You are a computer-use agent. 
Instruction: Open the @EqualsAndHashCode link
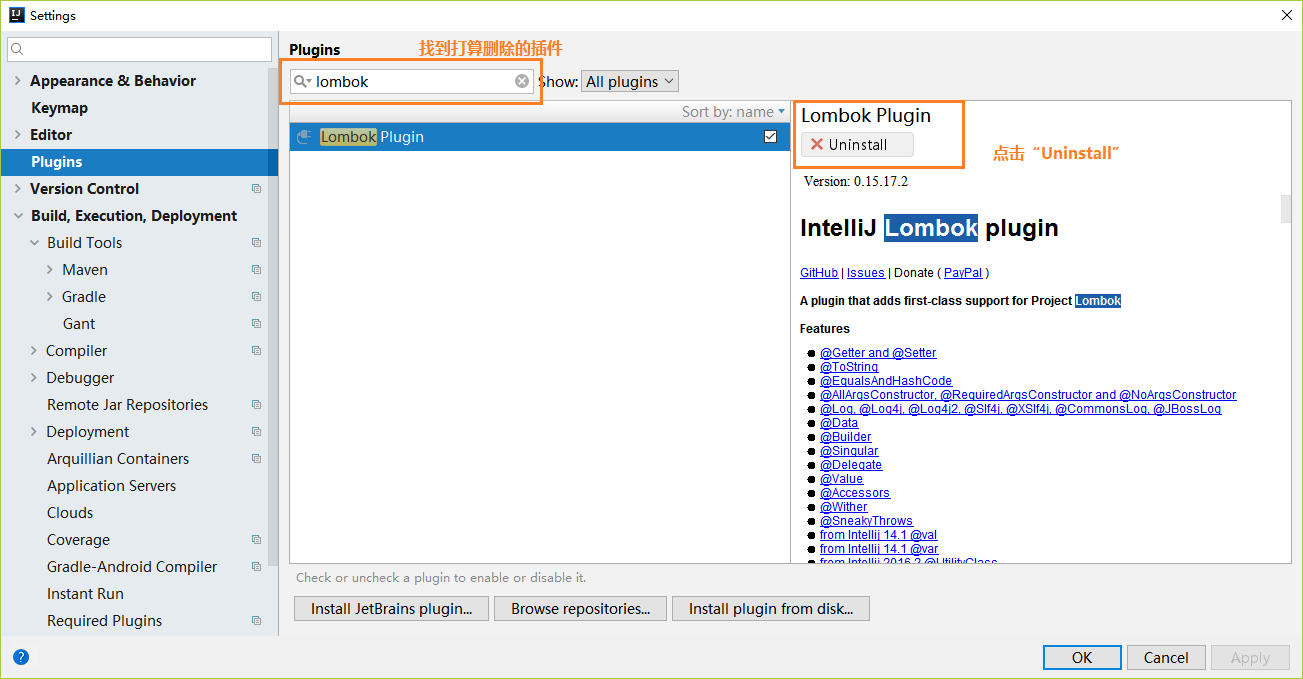[x=886, y=381]
